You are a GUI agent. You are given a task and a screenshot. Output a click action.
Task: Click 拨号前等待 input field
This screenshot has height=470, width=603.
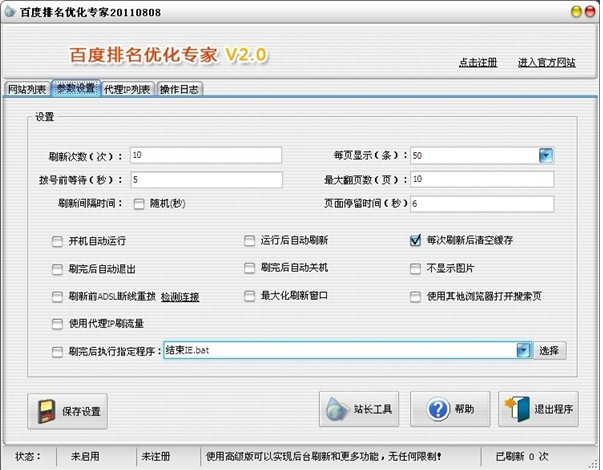tap(207, 180)
